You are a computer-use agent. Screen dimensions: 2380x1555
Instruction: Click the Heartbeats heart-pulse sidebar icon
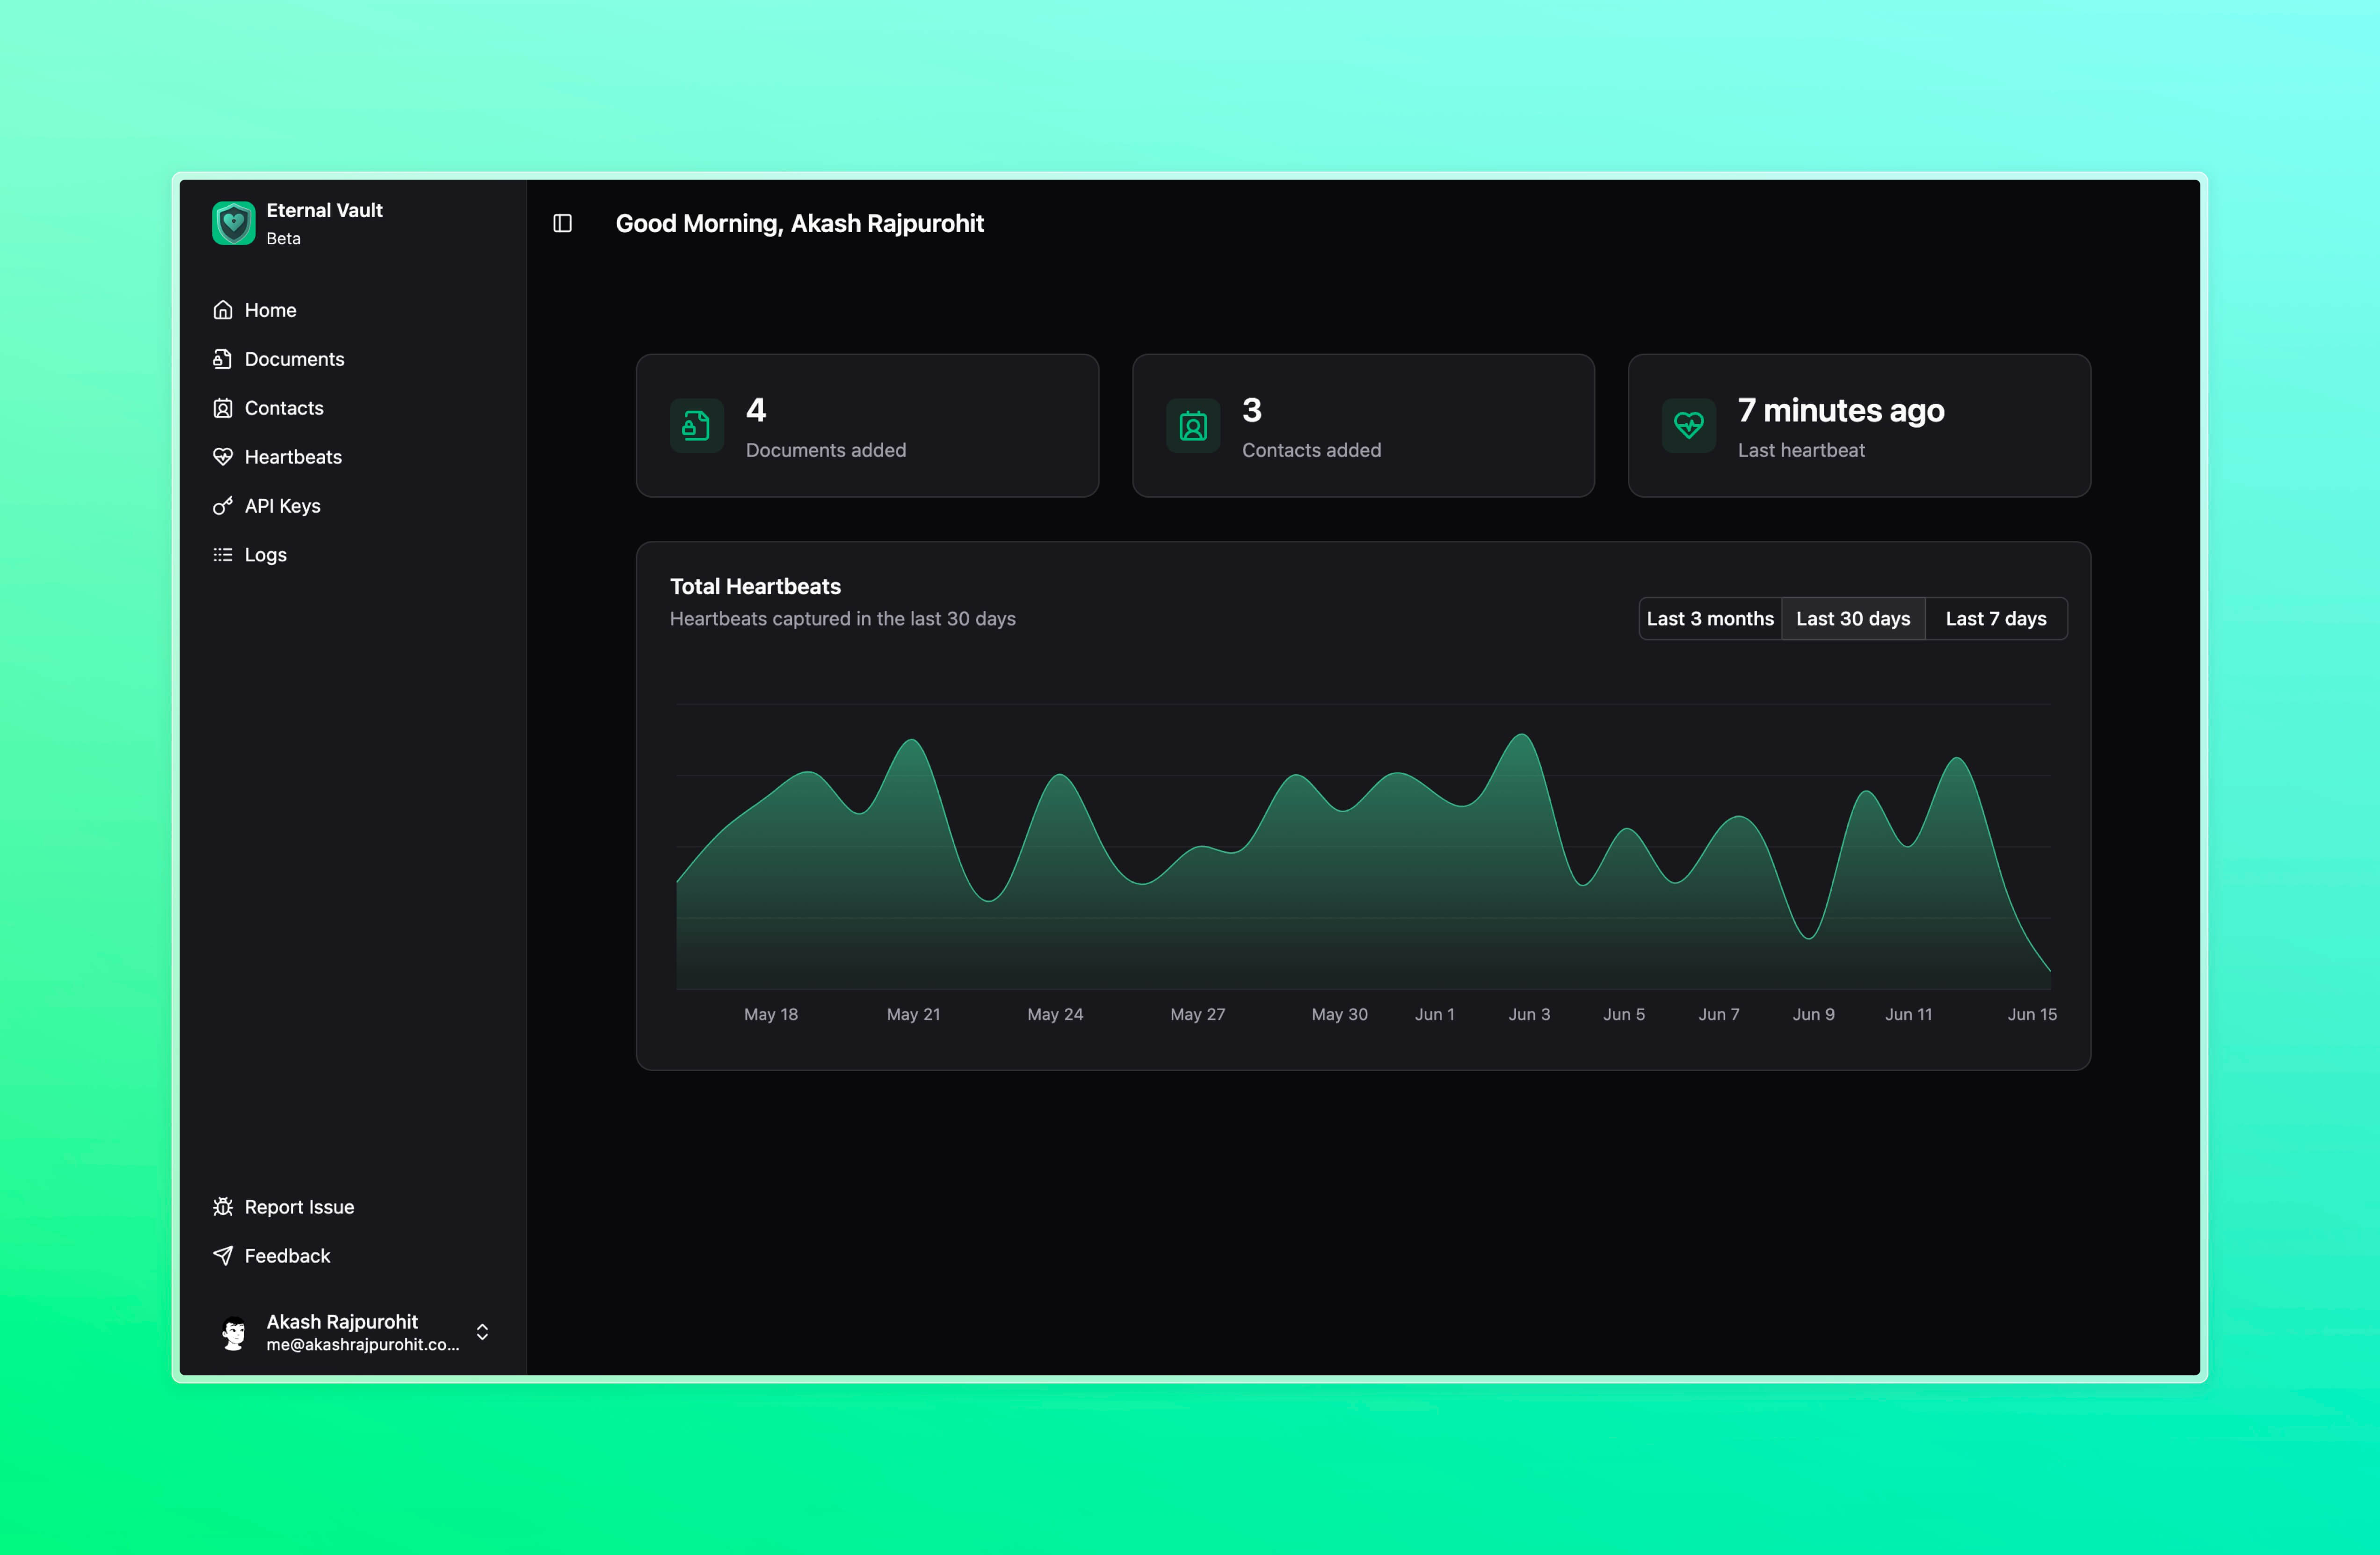click(223, 457)
